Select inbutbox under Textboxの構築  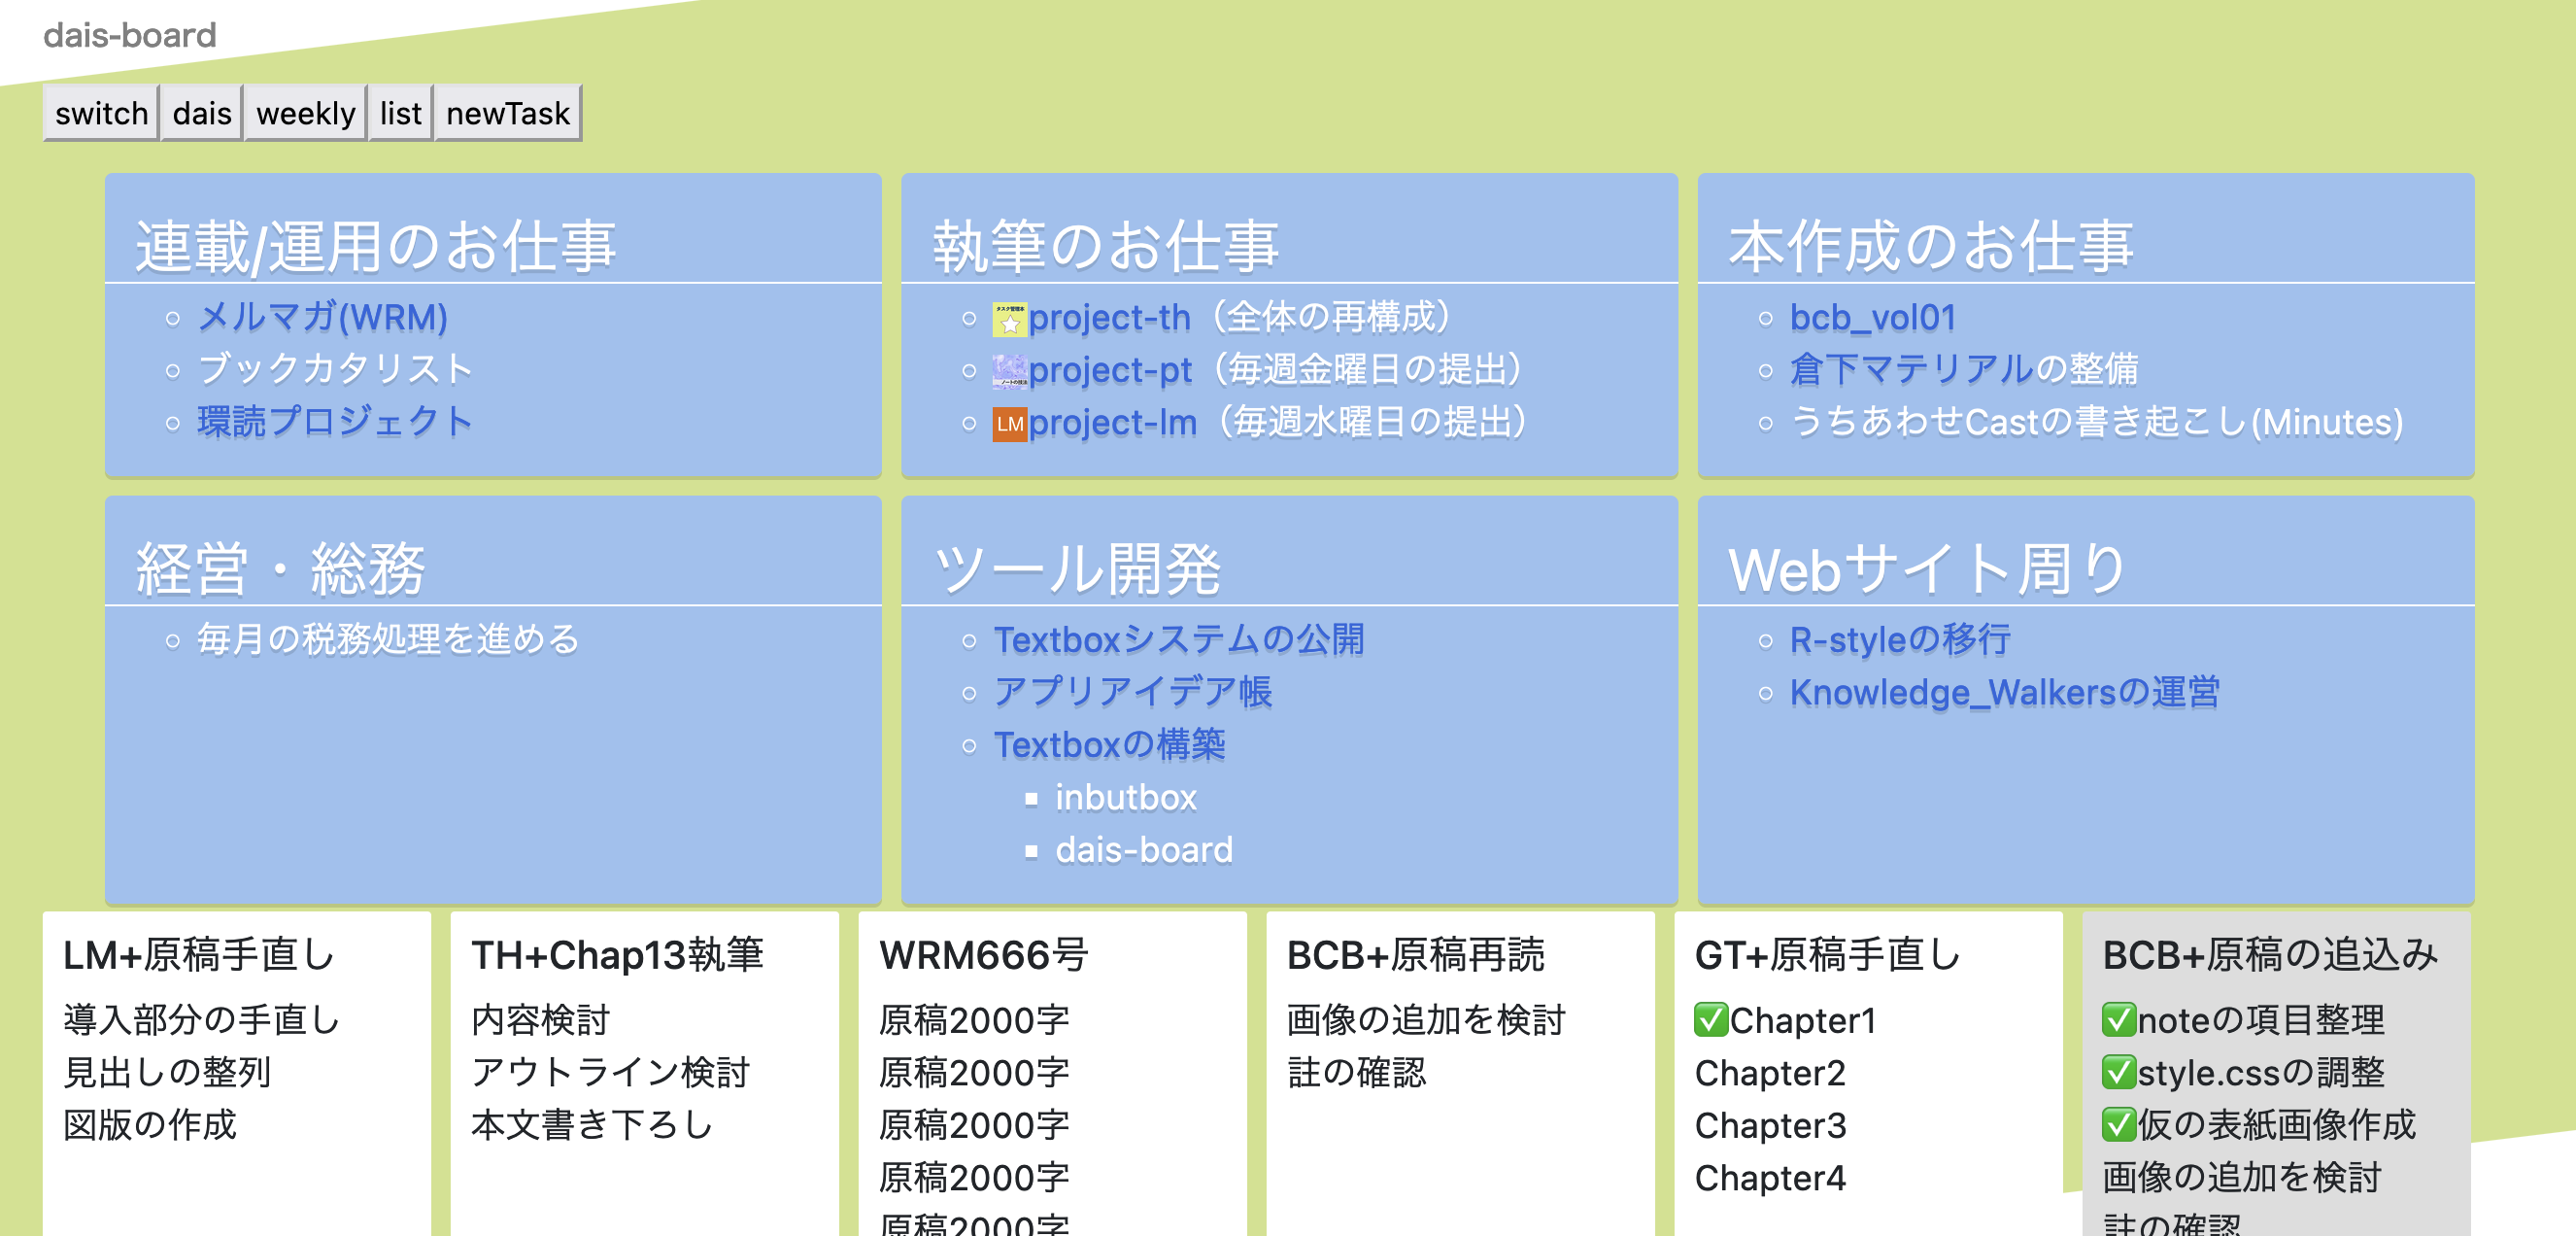[1125, 797]
